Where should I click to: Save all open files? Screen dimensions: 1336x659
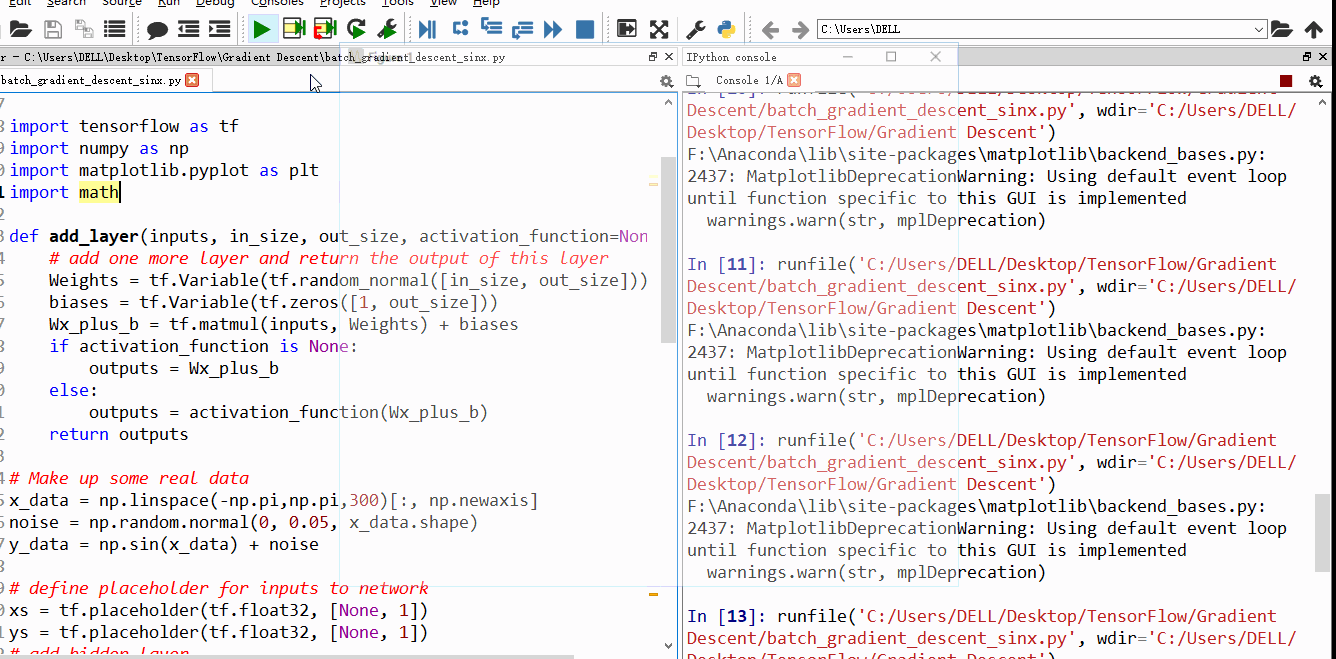coord(84,29)
